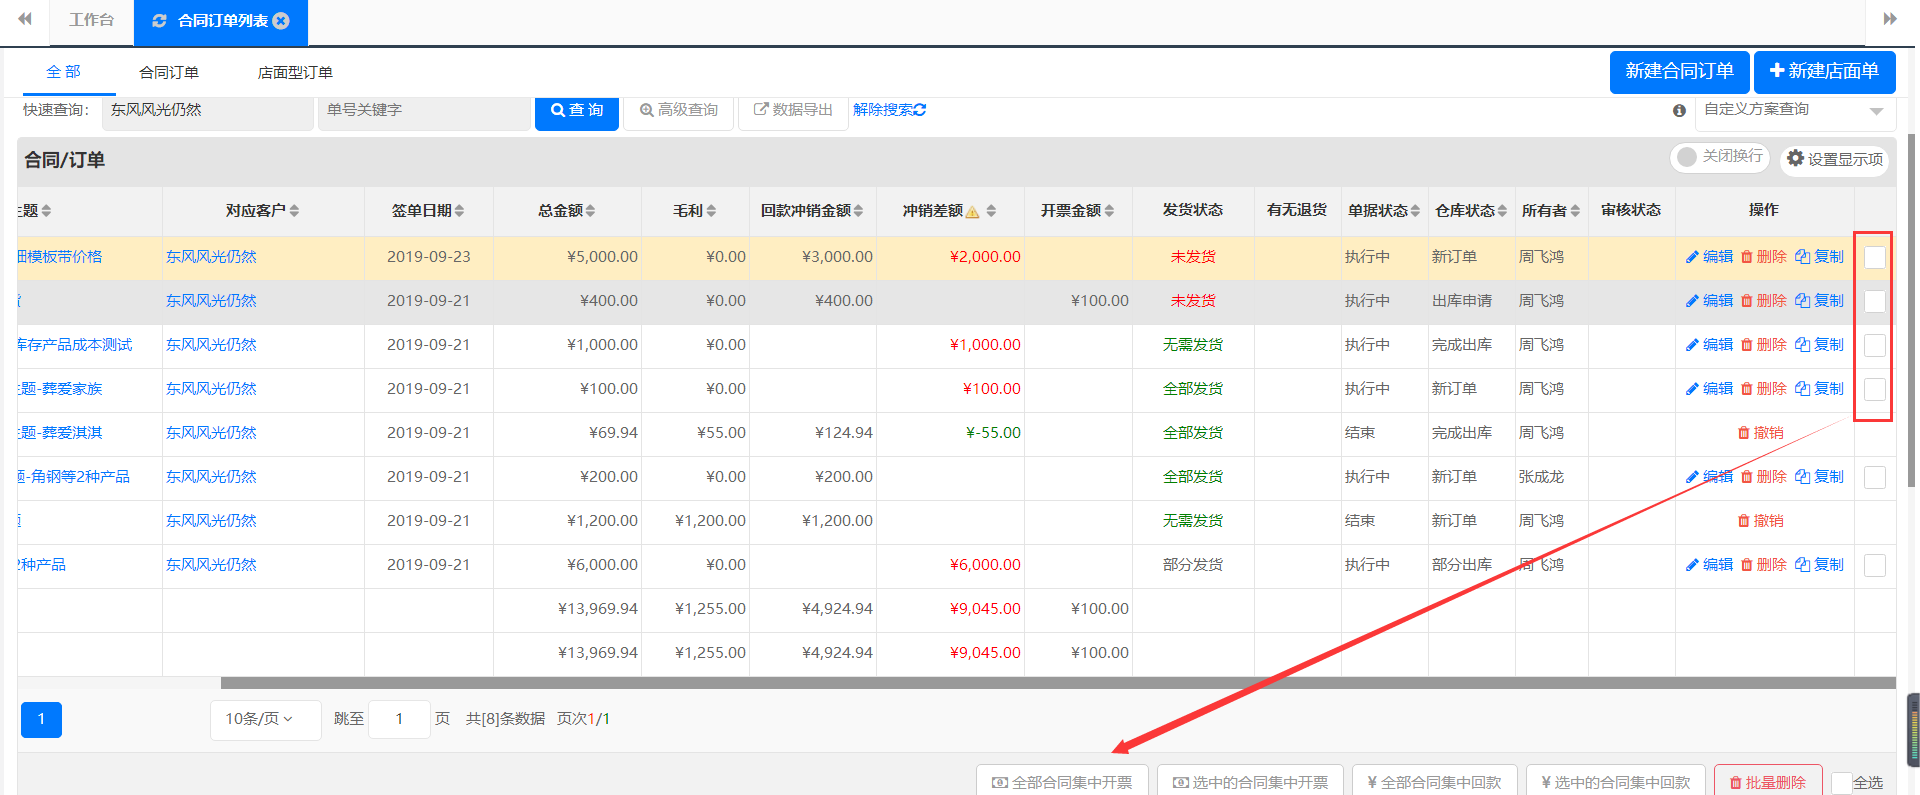1920x795 pixels.
Task: Open the 工作台 tab
Action: [x=91, y=20]
